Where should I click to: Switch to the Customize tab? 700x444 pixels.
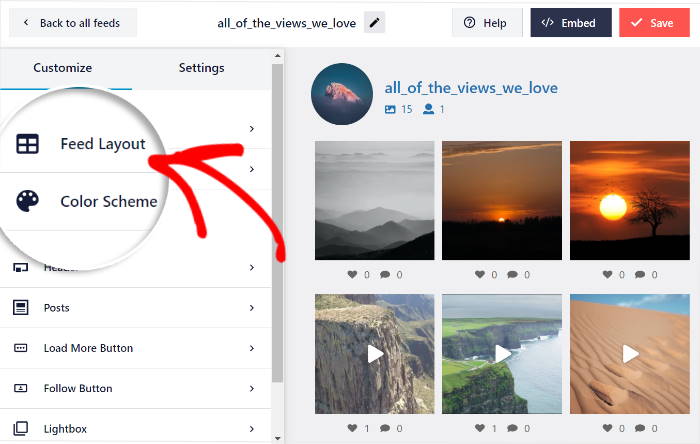(x=62, y=68)
